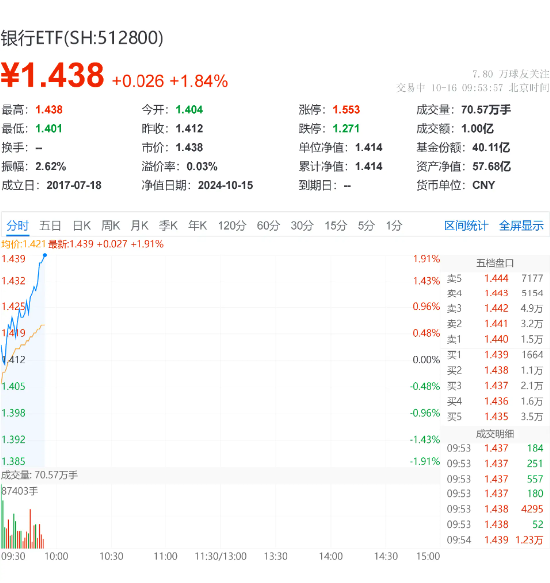Click the 成交明细 section header
Viewport: 550px width, 583px height.
click(495, 434)
